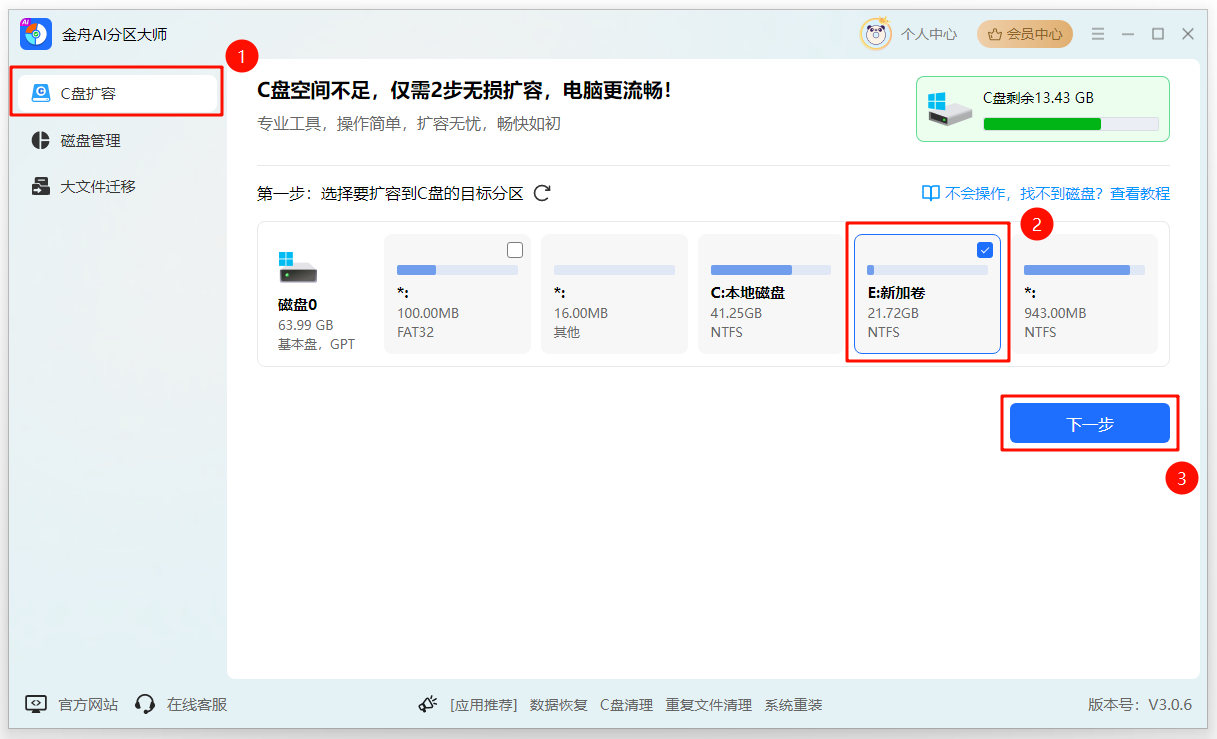Click the C盘剩余 green progress bar
Viewport: 1217px width, 739px height.
coord(1071,124)
